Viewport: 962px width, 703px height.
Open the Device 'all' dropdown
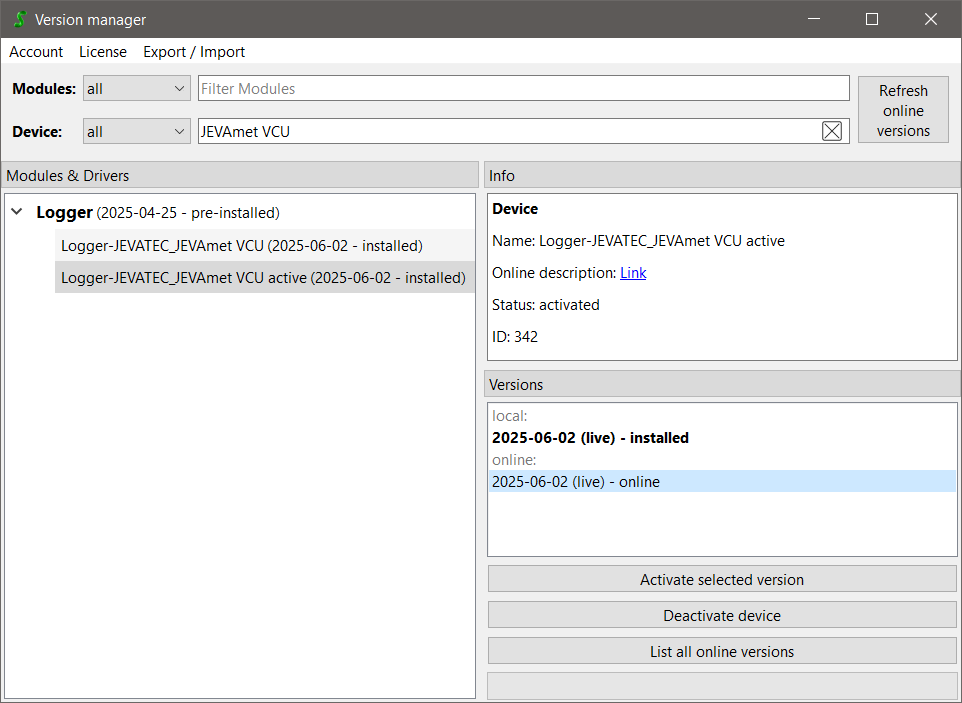136,131
